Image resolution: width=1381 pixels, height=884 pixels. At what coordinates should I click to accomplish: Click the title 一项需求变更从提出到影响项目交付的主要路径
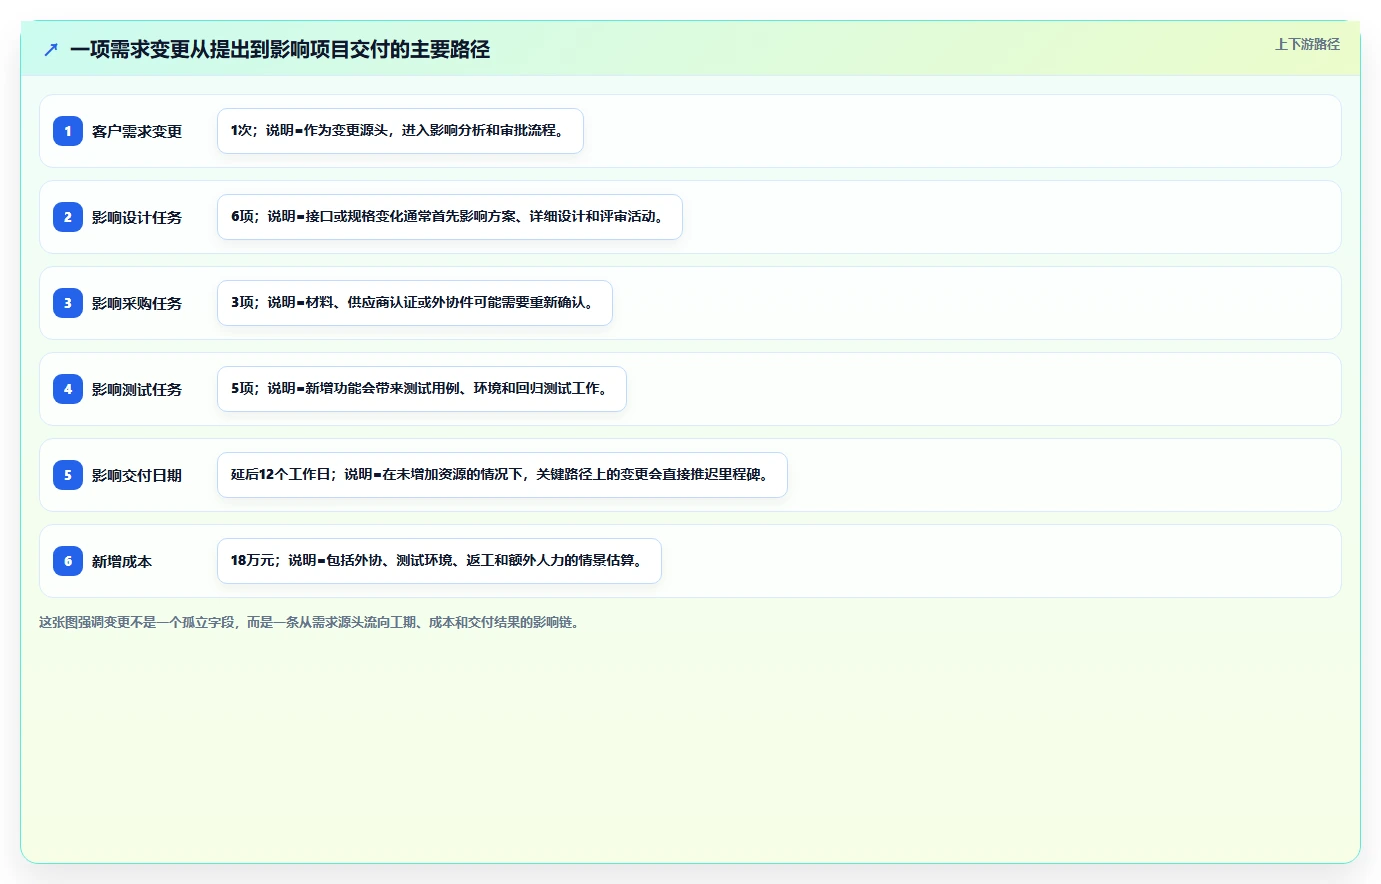(280, 49)
